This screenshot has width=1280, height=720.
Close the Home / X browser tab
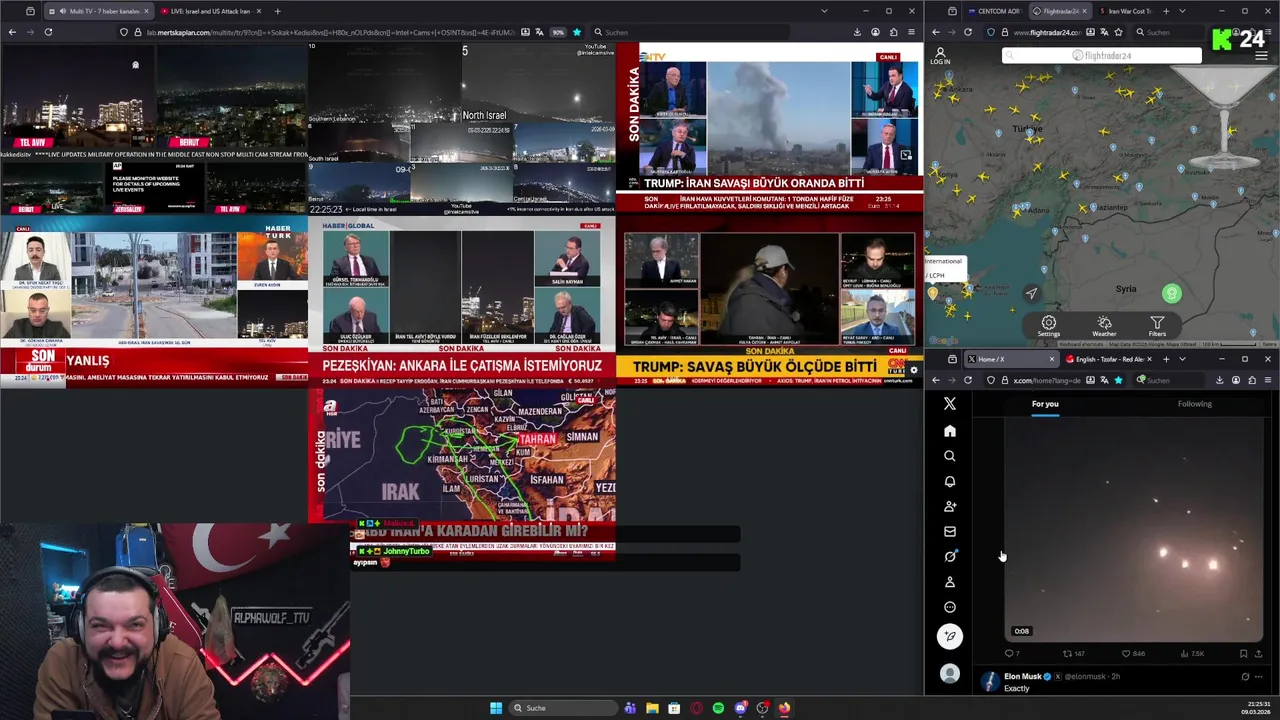pos(1051,359)
